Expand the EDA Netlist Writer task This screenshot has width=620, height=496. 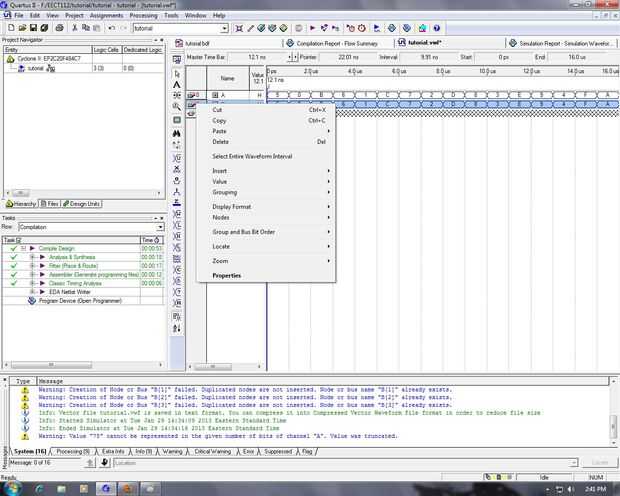coord(33,292)
